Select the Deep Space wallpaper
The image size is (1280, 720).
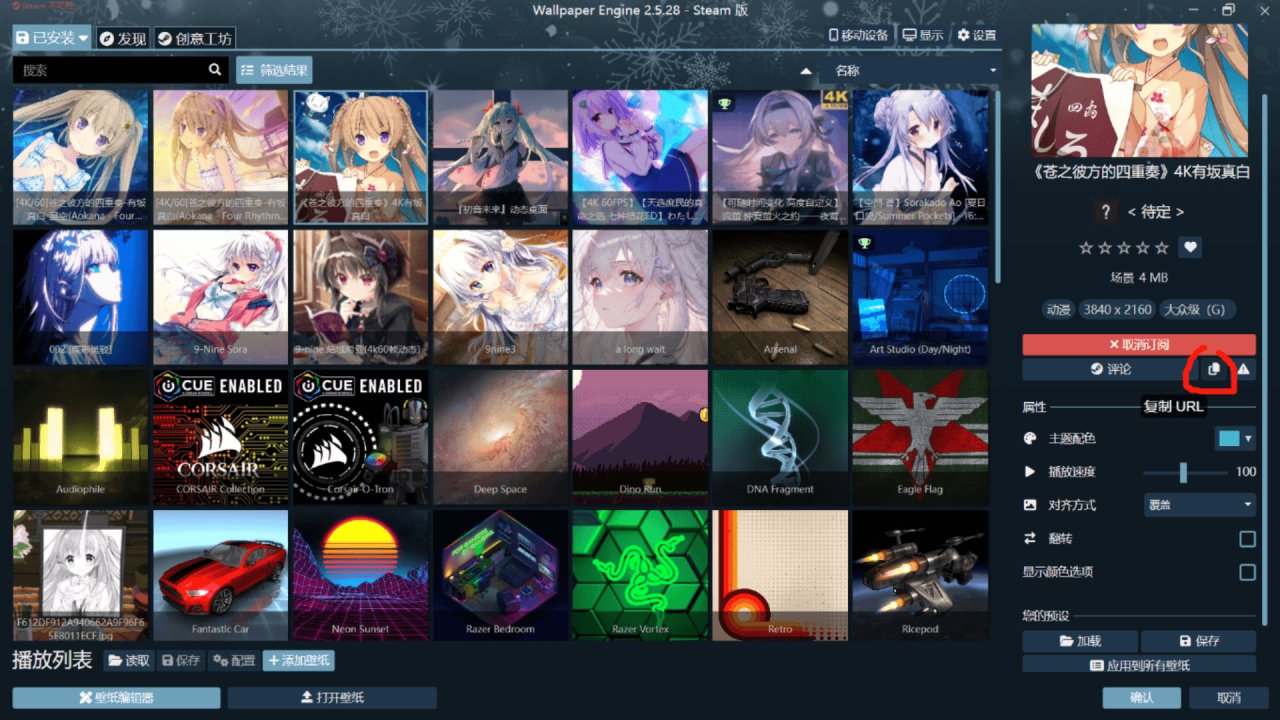coord(500,435)
